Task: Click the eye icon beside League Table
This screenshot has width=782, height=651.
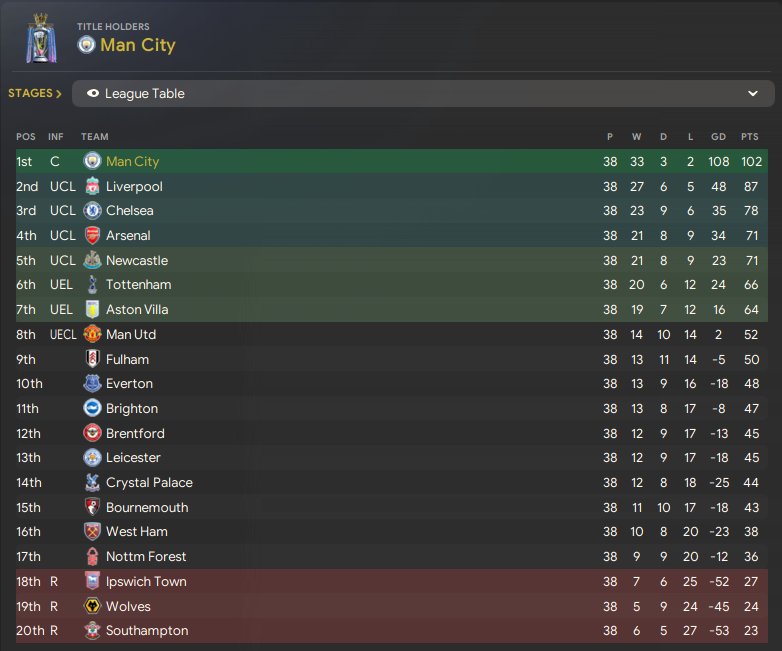Action: click(93, 94)
